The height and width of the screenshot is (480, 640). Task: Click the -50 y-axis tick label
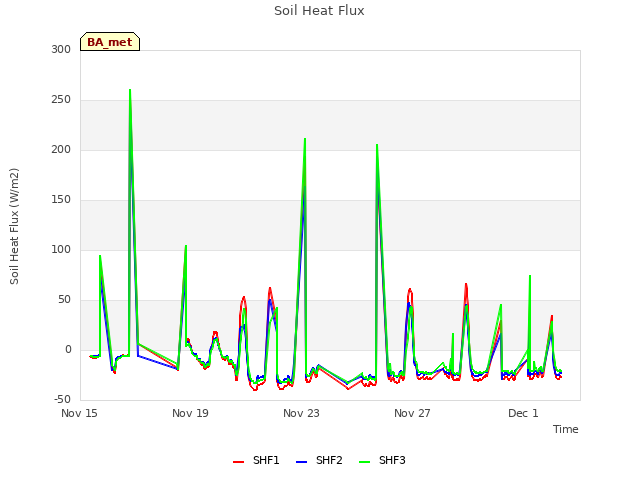[62, 400]
